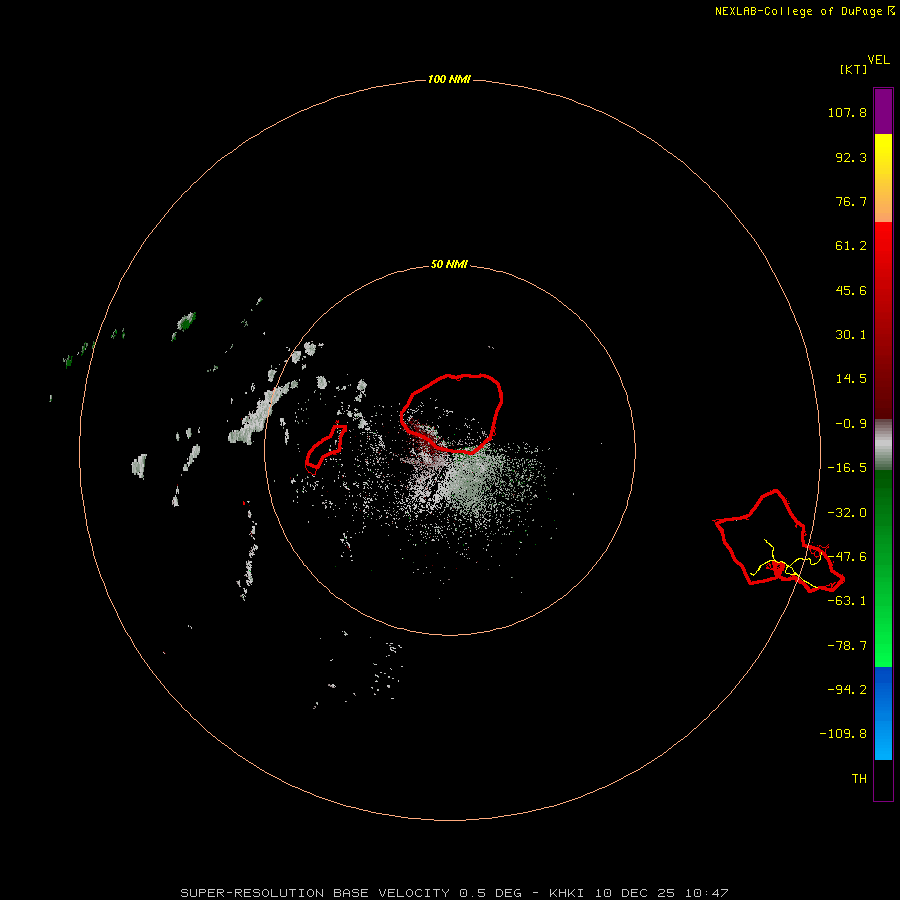
Task: Click the 100 NMI range ring label
Action: (x=449, y=79)
